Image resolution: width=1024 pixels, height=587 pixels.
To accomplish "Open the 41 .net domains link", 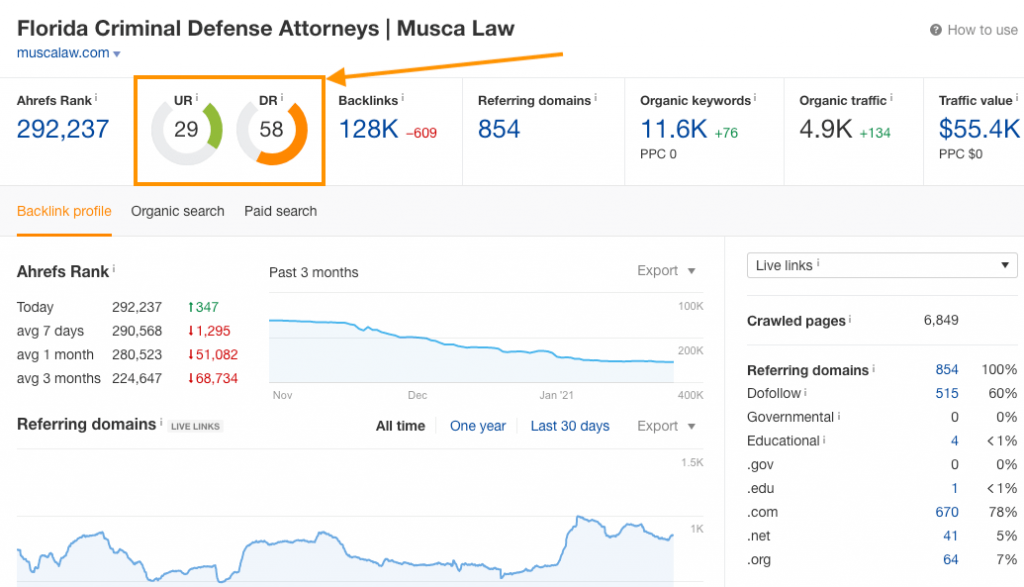I will pos(951,536).
